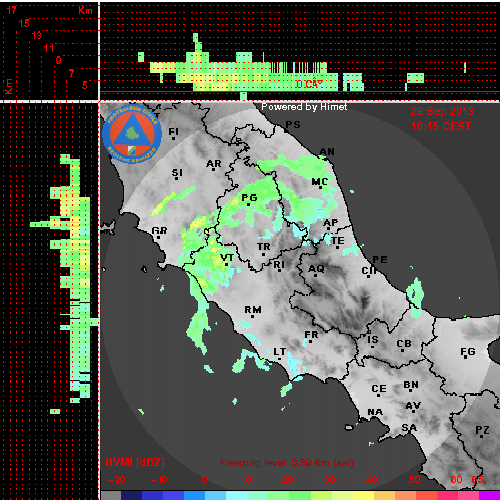Click the '50' value on the dBZ scale

tap(415, 480)
